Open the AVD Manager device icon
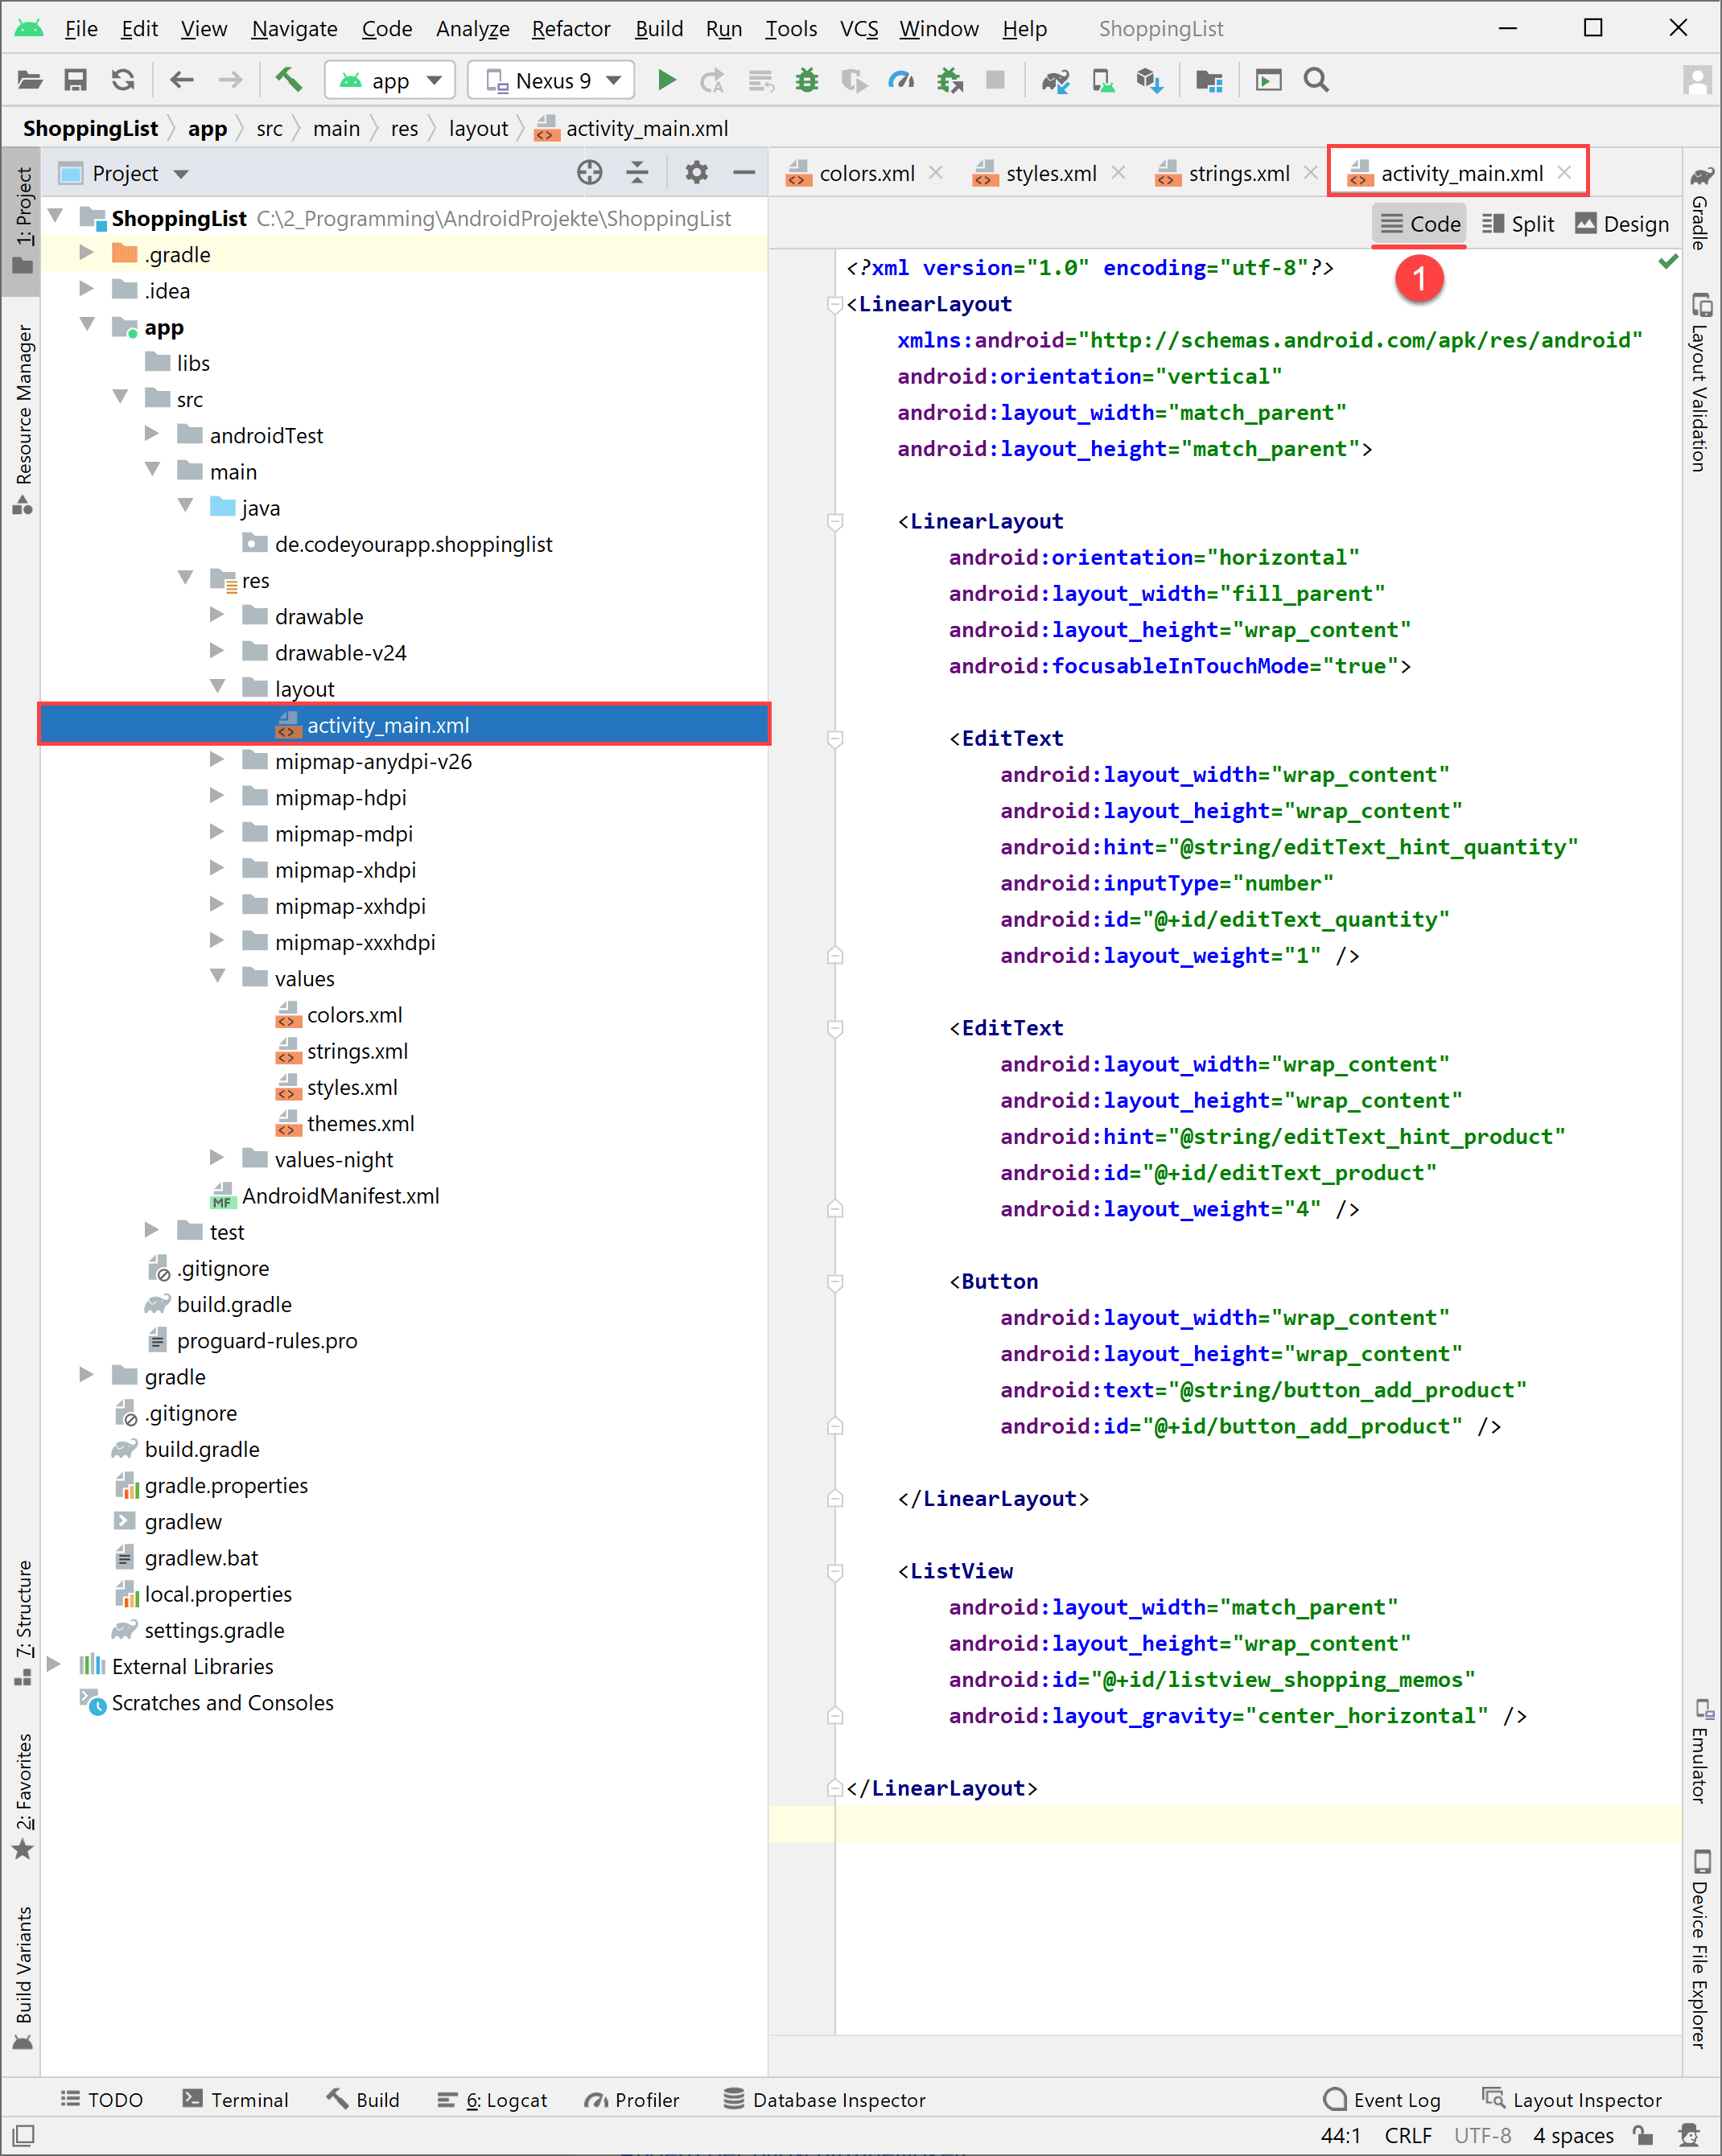 tap(1103, 80)
